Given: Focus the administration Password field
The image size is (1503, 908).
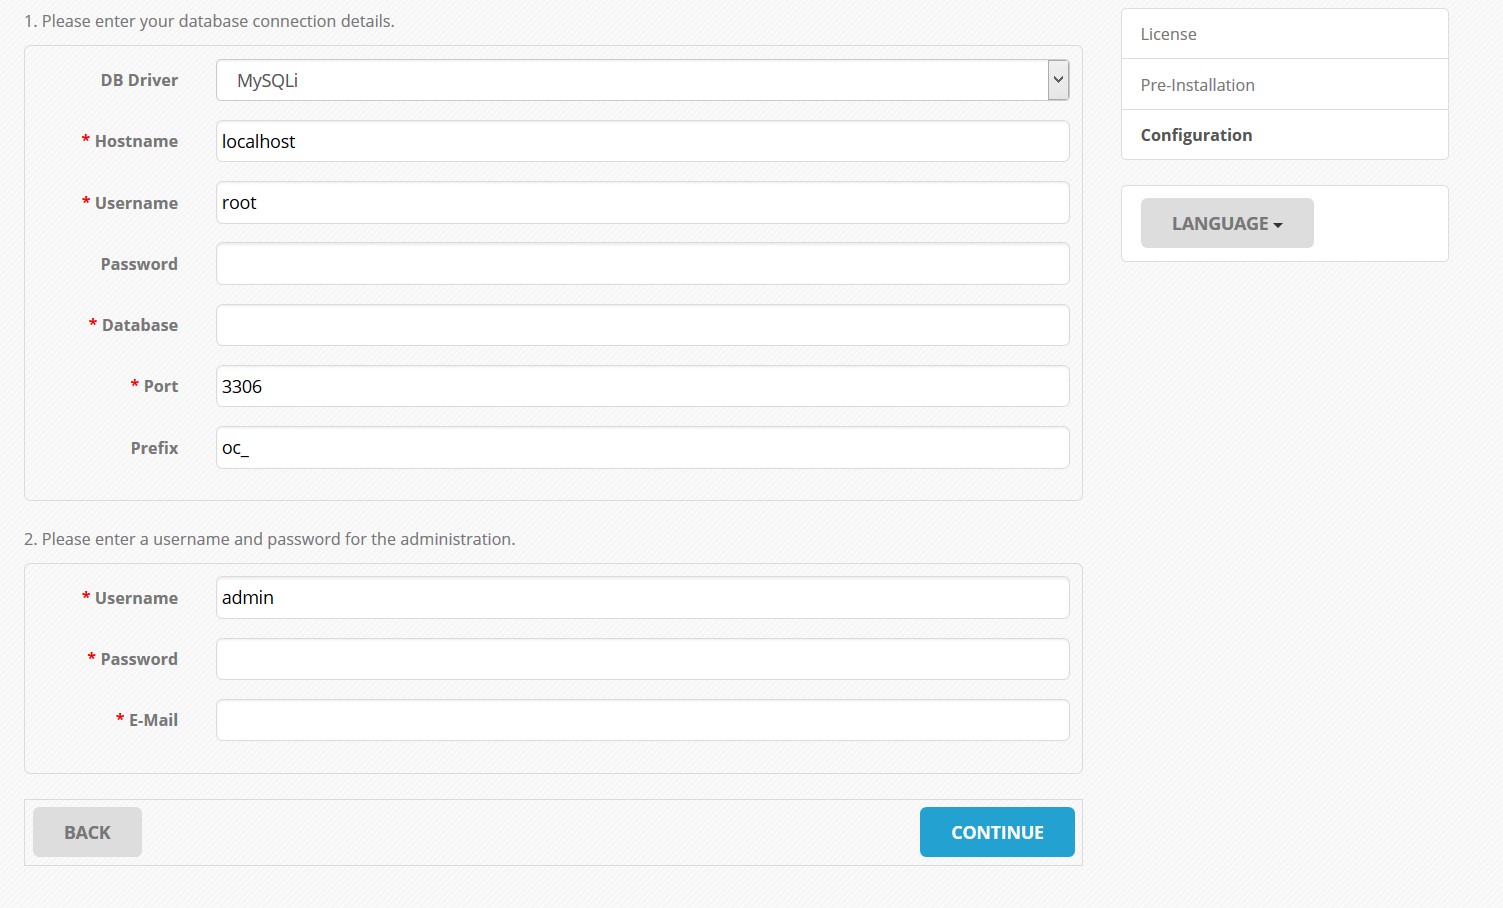Looking at the screenshot, I should (x=642, y=659).
